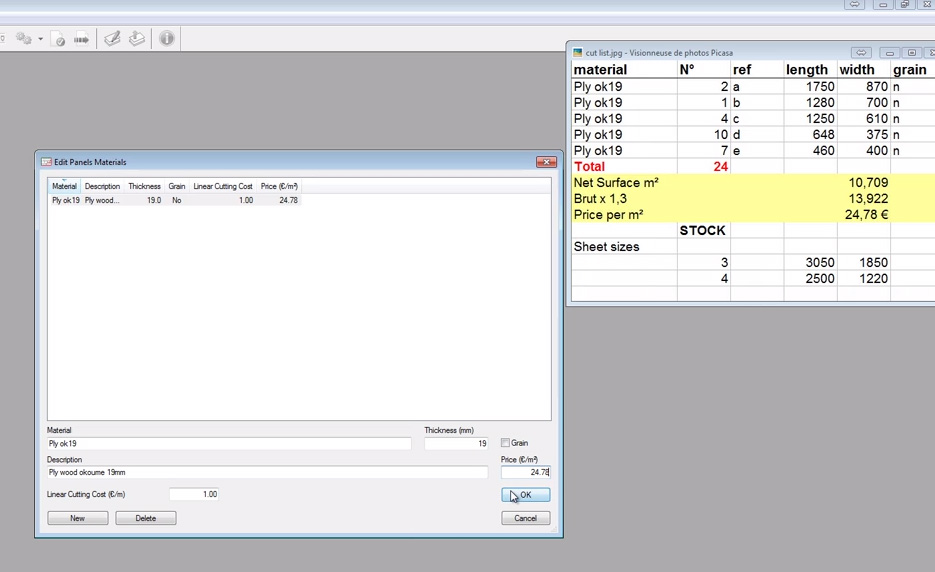Viewport: 935px width, 572px height.
Task: Click the panels stack with up arrow icon
Action: pyautogui.click(x=137, y=39)
